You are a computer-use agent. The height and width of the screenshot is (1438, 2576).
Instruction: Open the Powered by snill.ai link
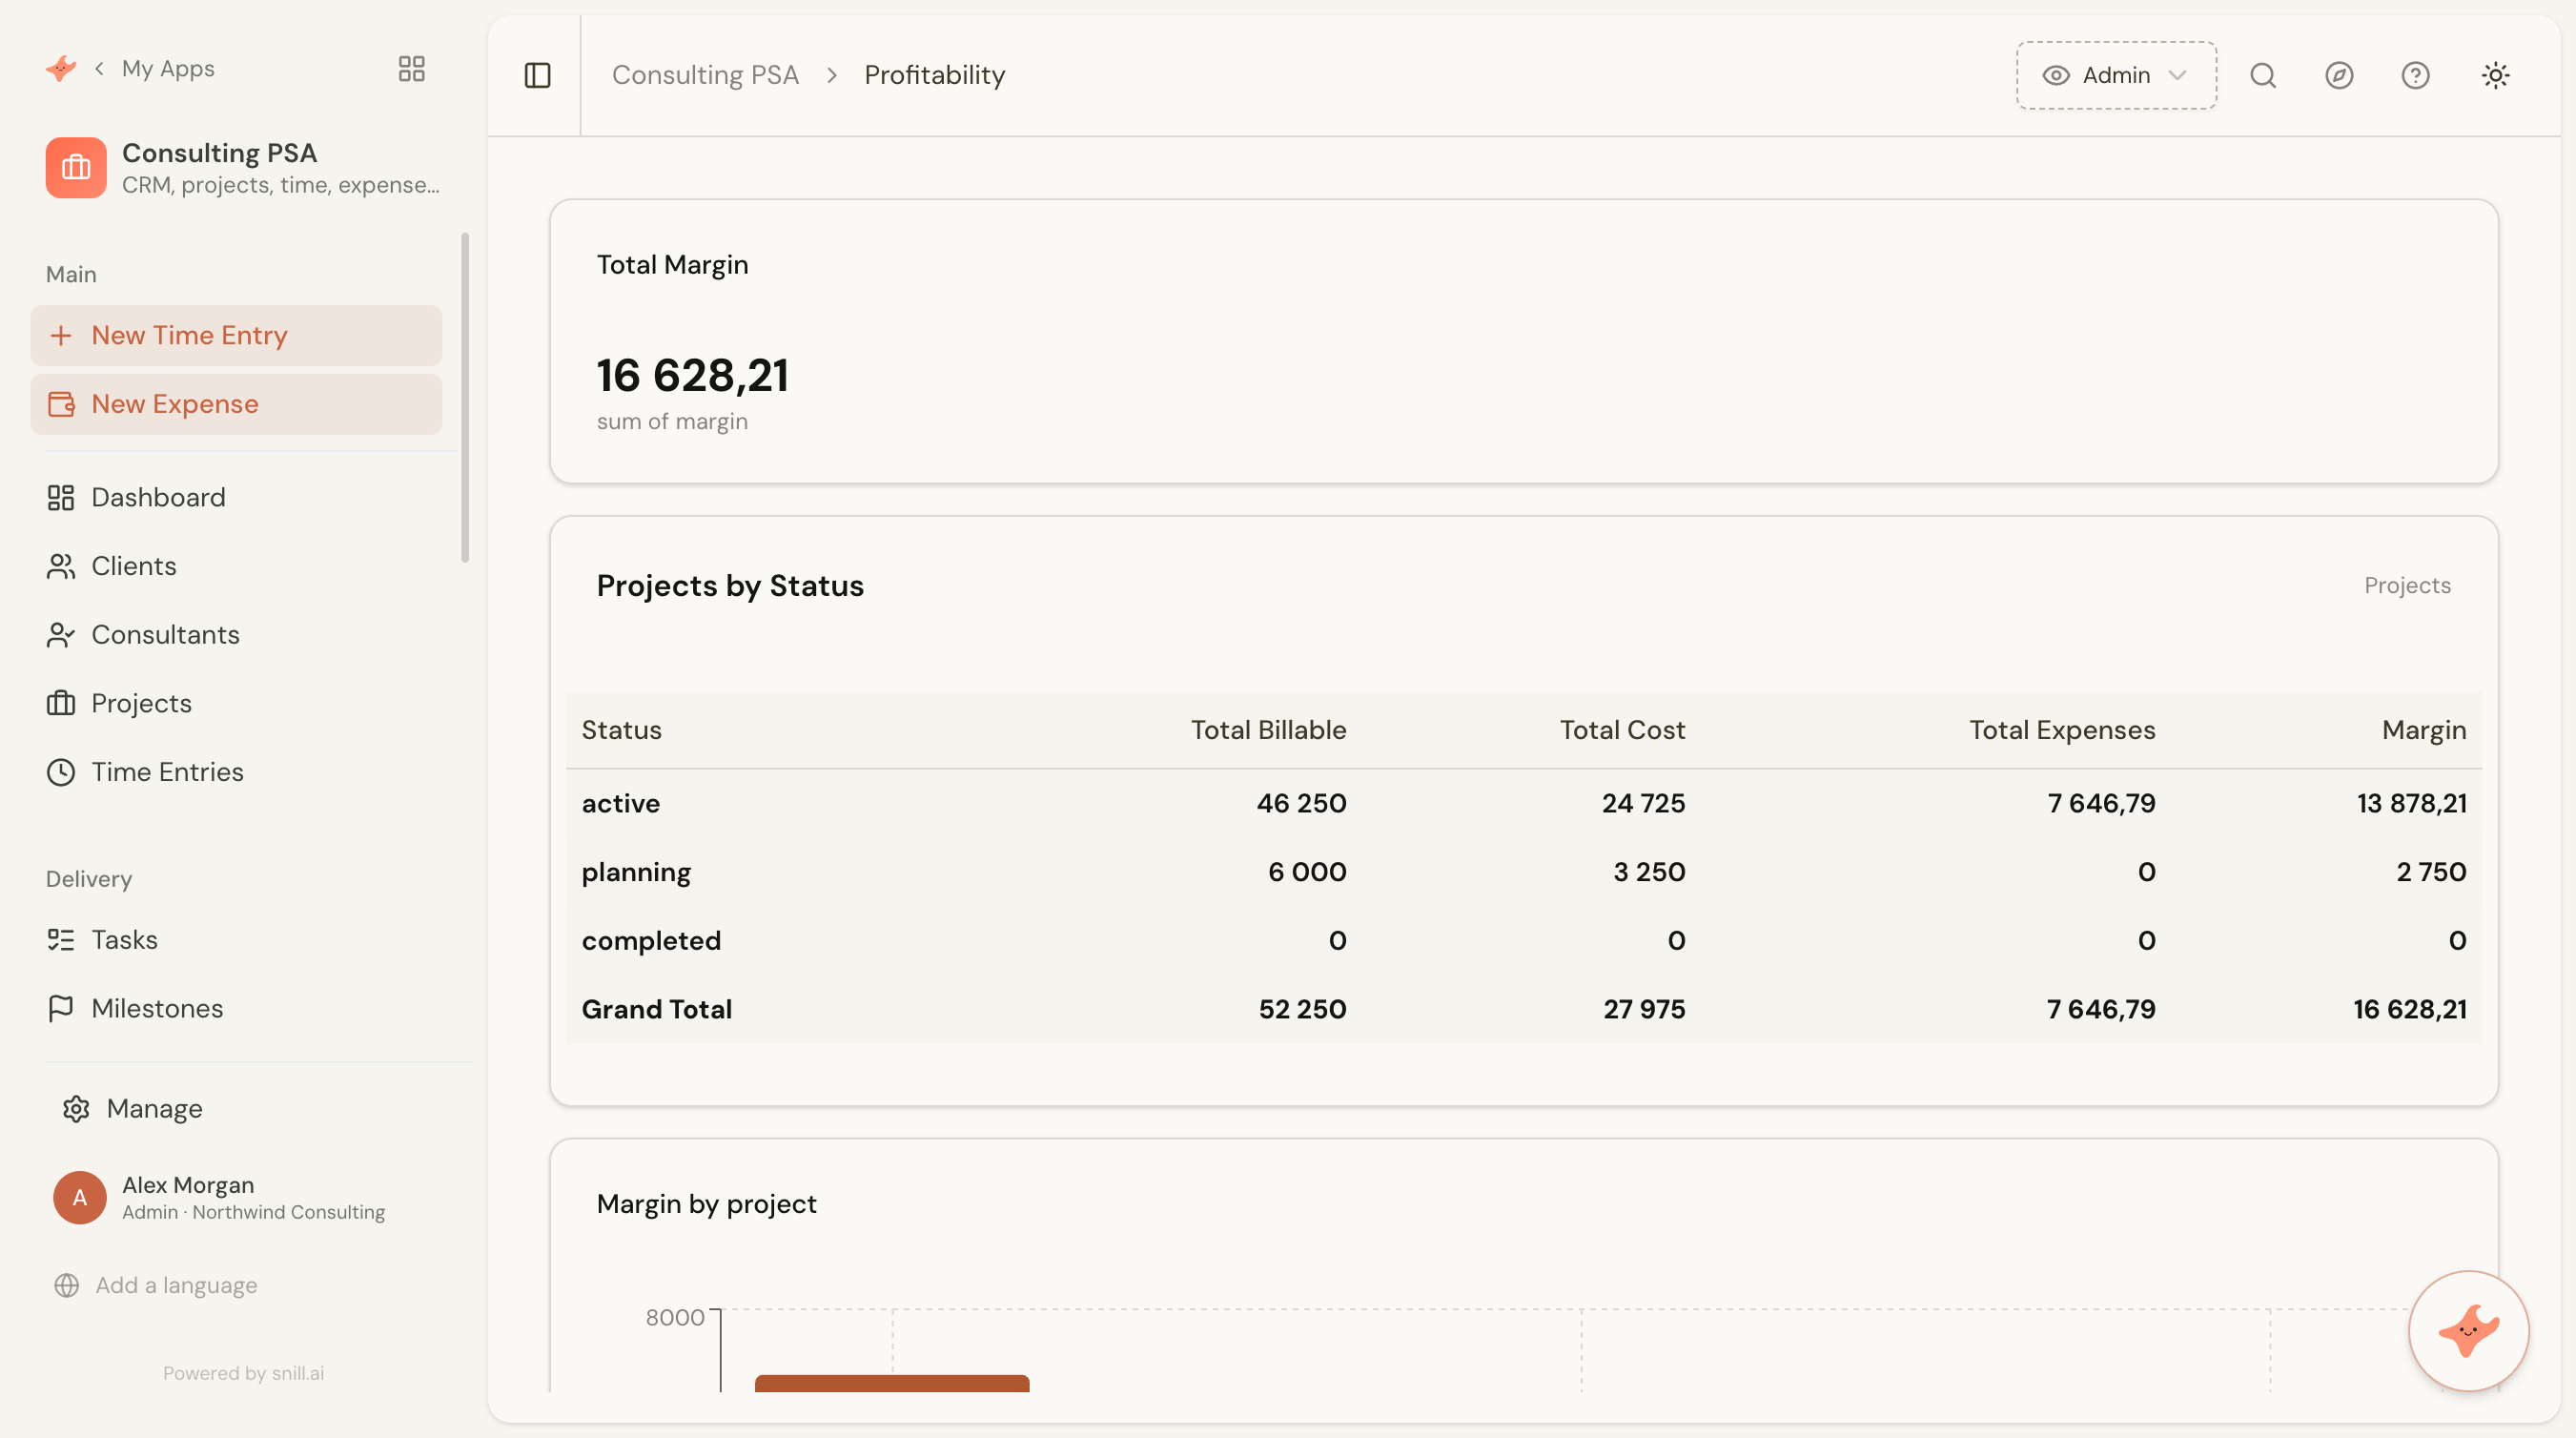tap(243, 1373)
